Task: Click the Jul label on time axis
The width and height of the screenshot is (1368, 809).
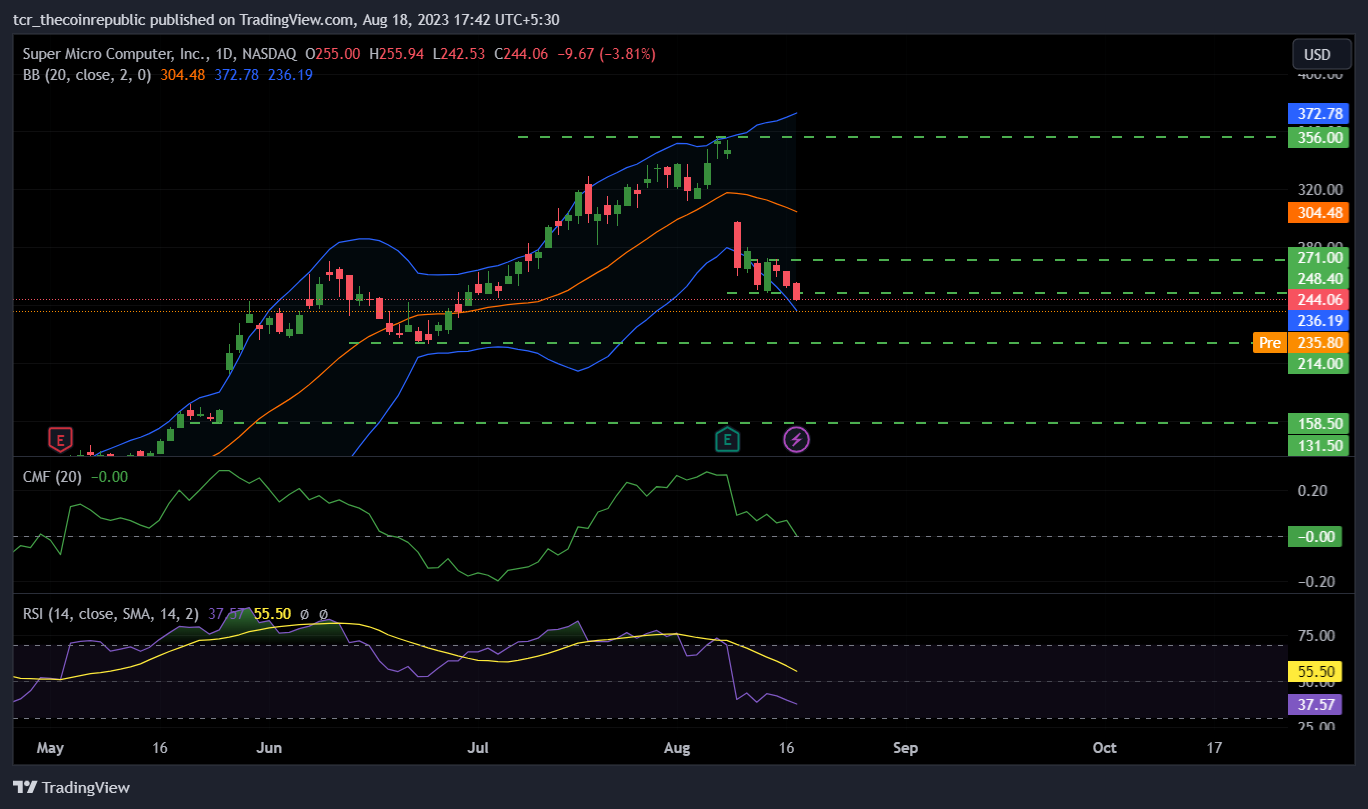Action: (x=479, y=748)
